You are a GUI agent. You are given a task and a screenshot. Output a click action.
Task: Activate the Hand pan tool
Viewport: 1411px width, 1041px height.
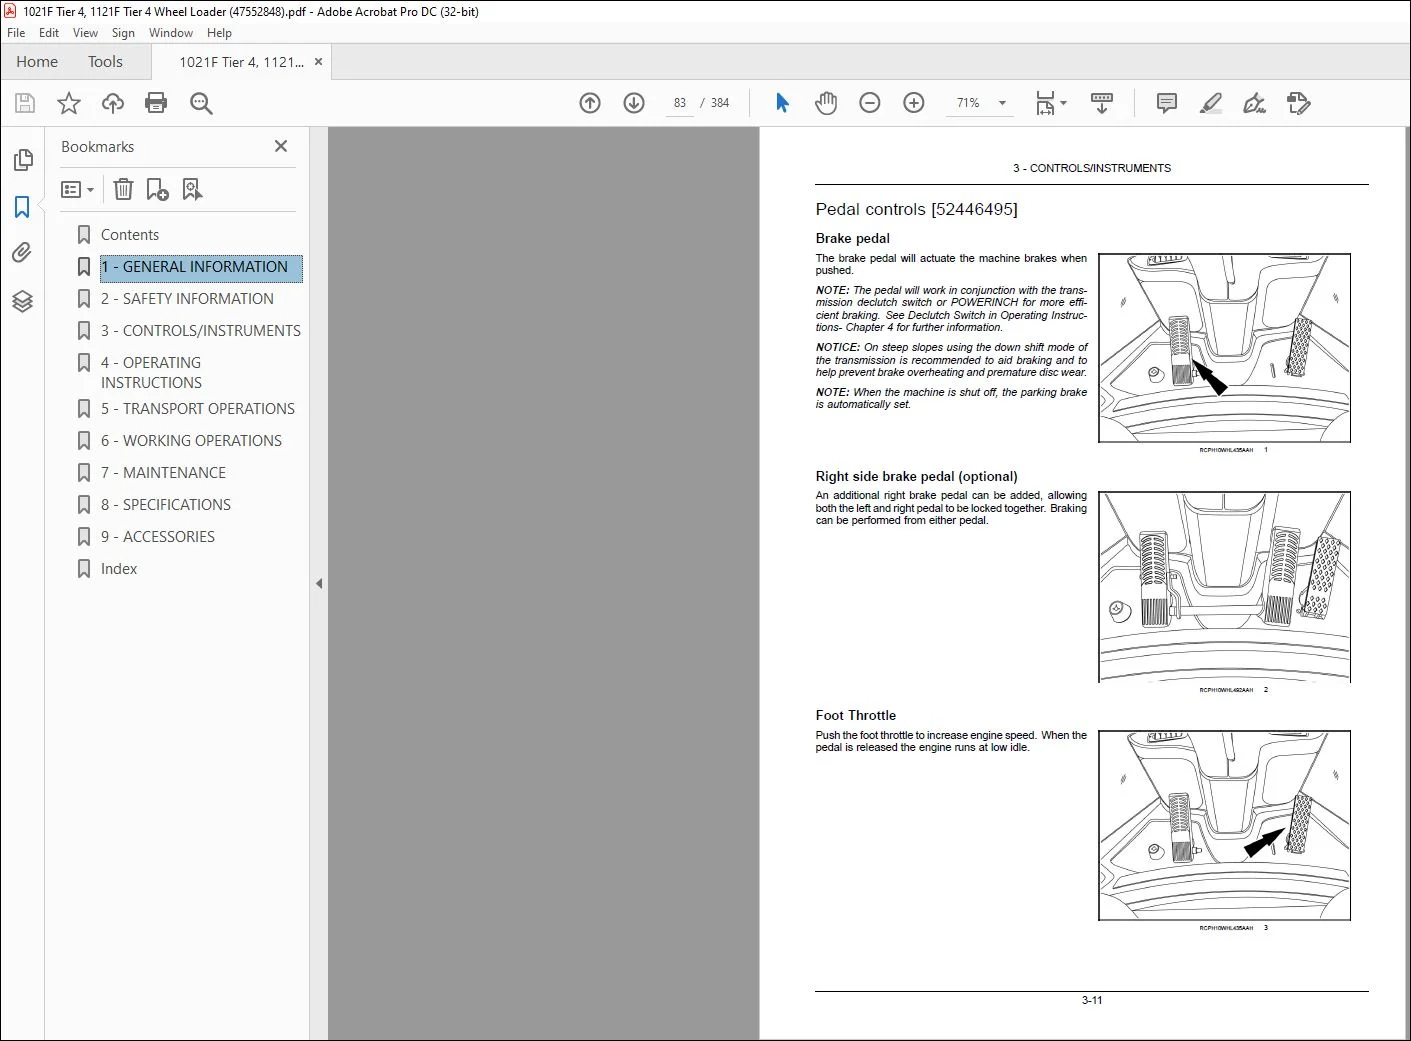click(x=826, y=103)
